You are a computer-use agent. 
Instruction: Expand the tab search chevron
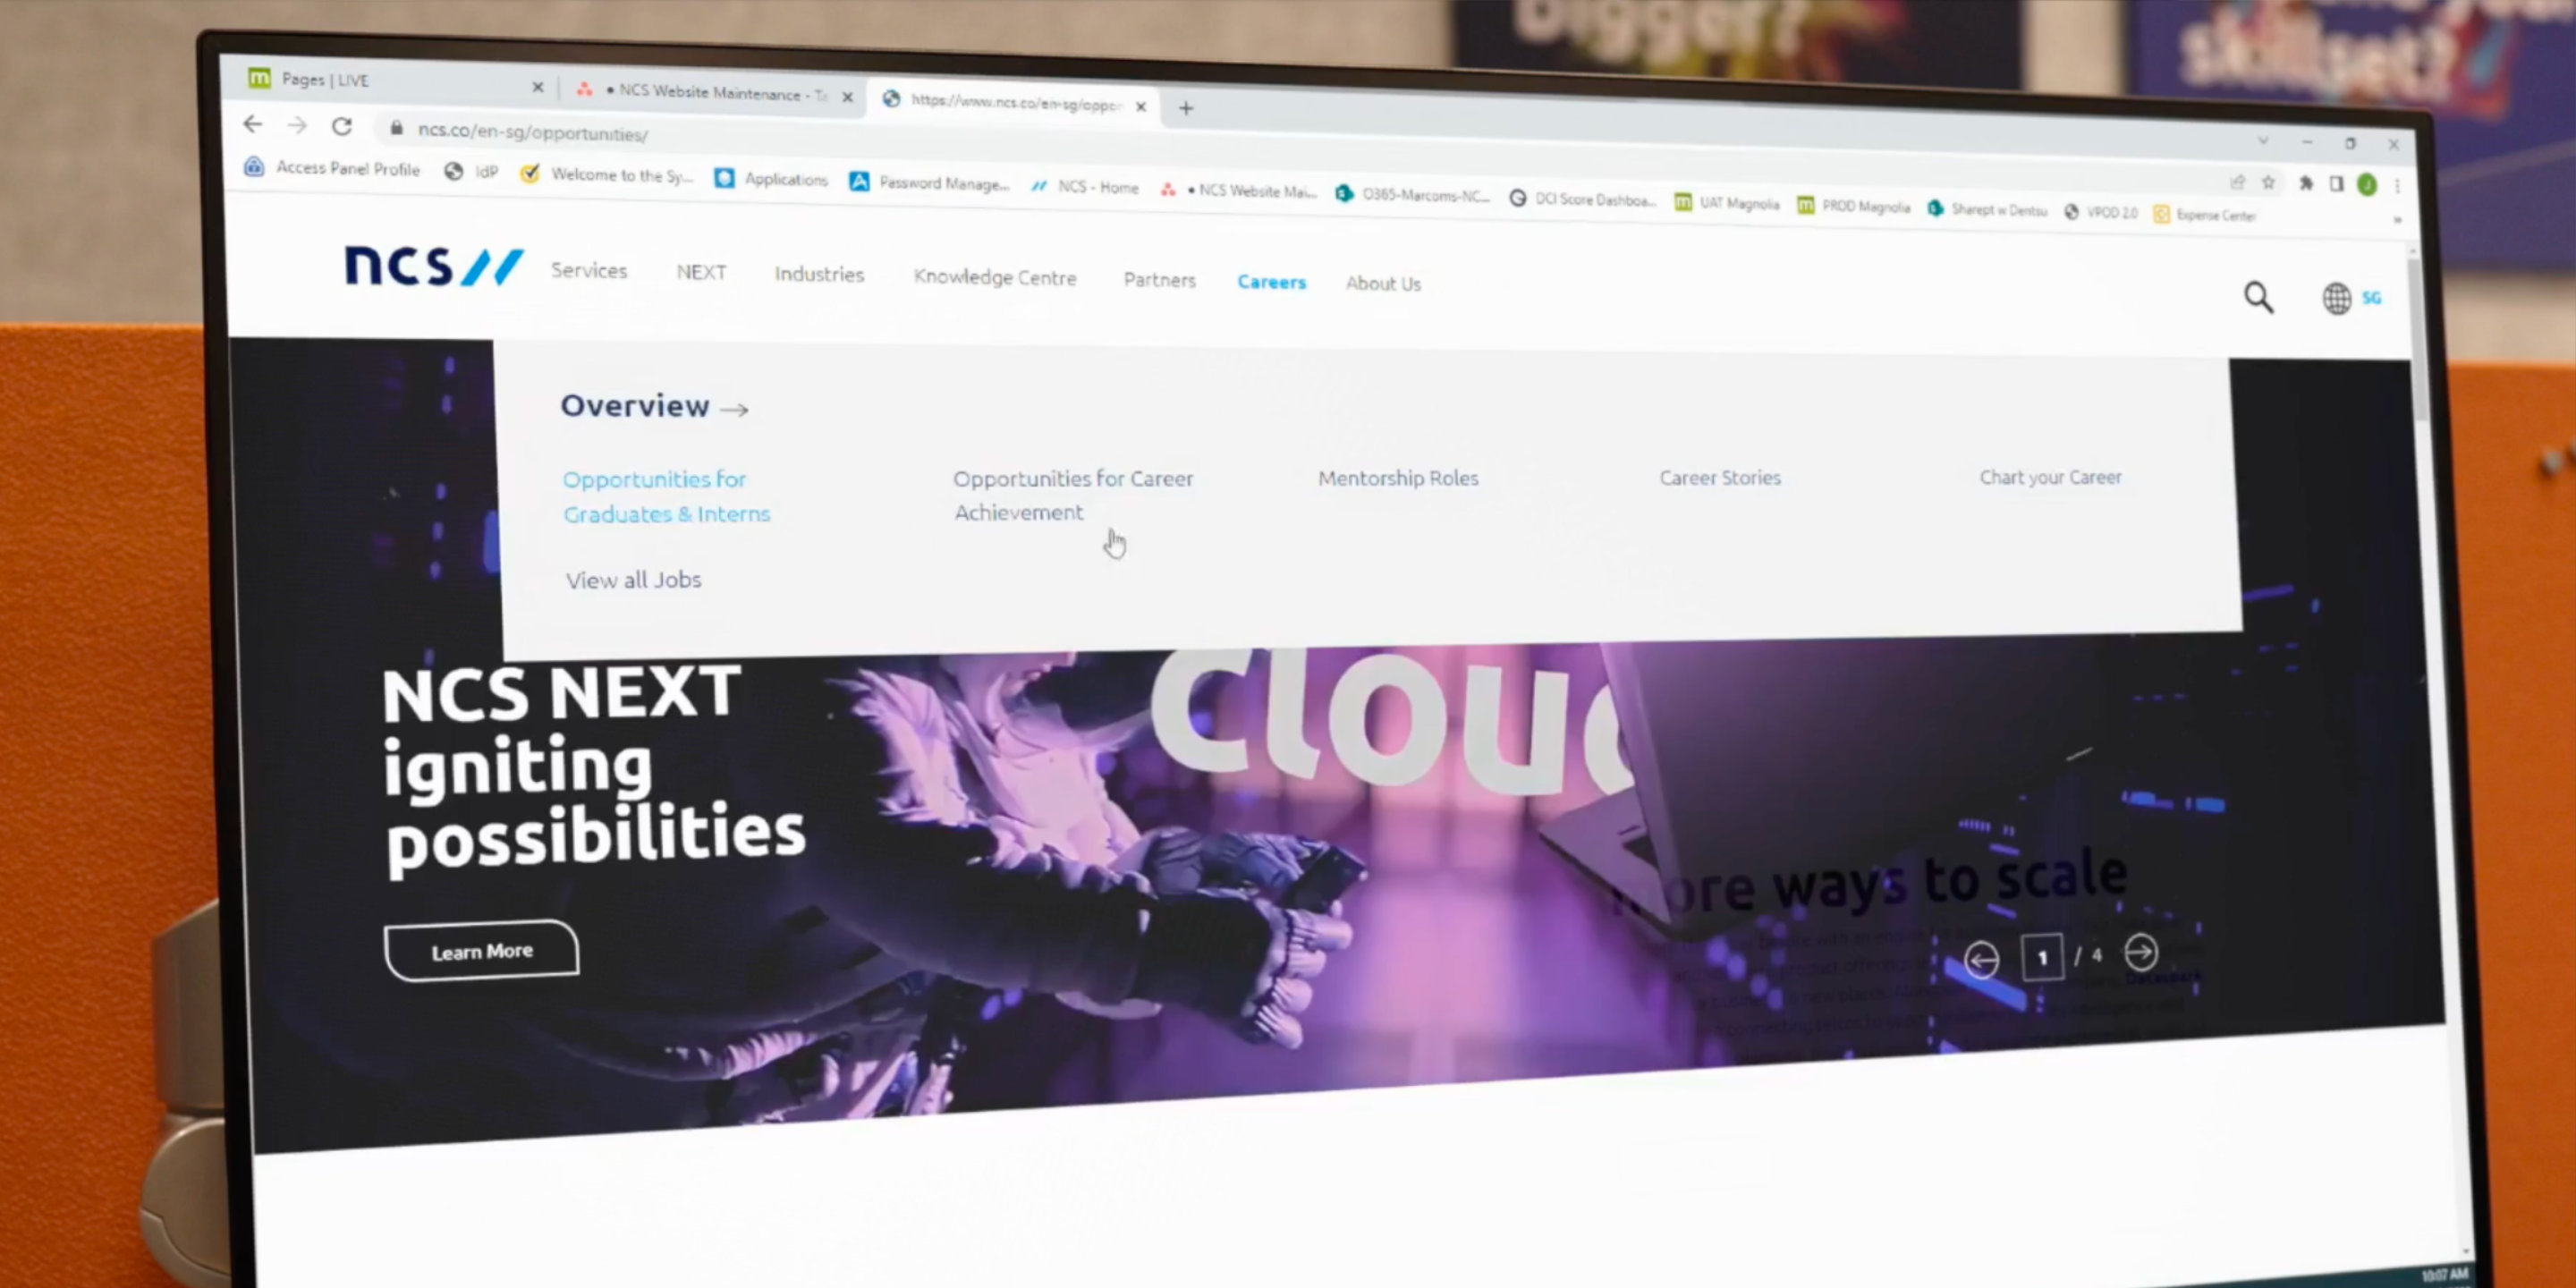click(2263, 140)
